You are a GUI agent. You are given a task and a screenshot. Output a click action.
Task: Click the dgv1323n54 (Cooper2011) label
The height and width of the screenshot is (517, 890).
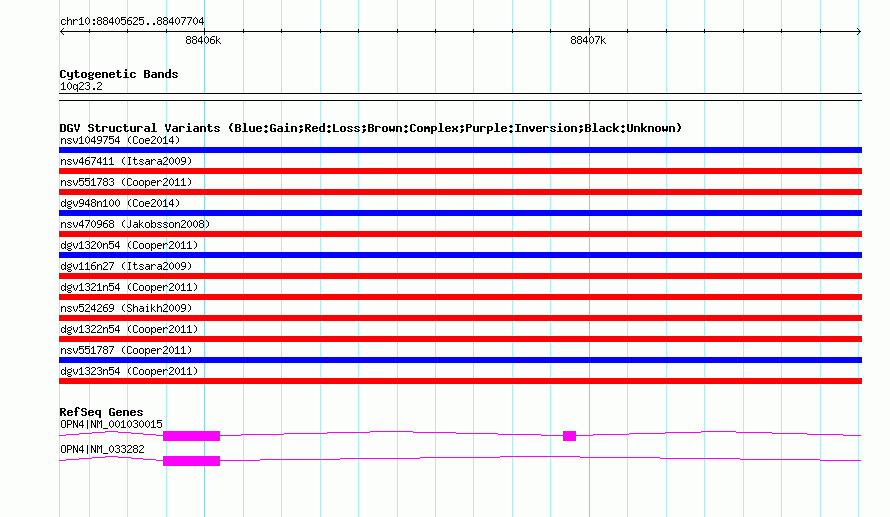pyautogui.click(x=129, y=371)
